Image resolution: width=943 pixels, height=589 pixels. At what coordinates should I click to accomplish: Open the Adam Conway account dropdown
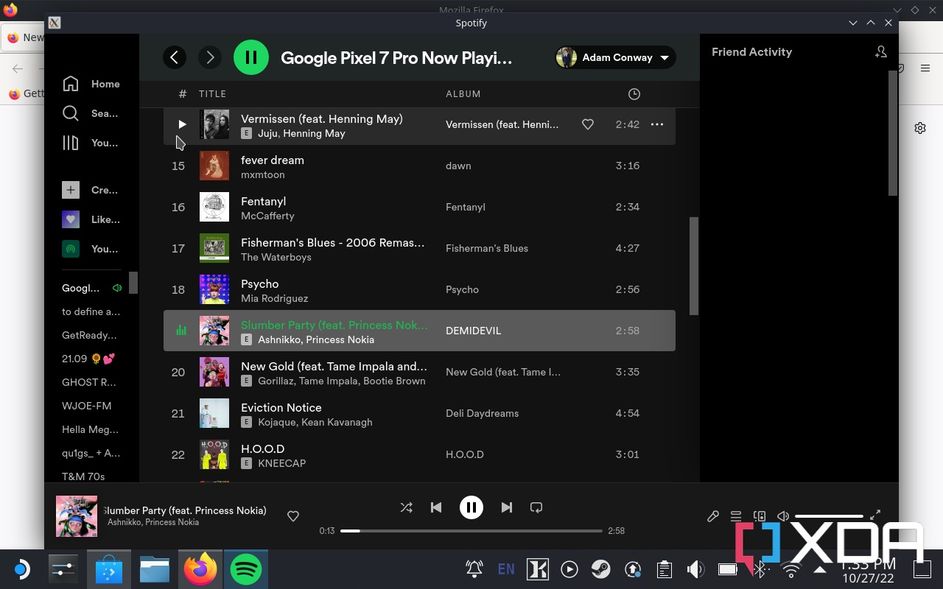click(614, 57)
